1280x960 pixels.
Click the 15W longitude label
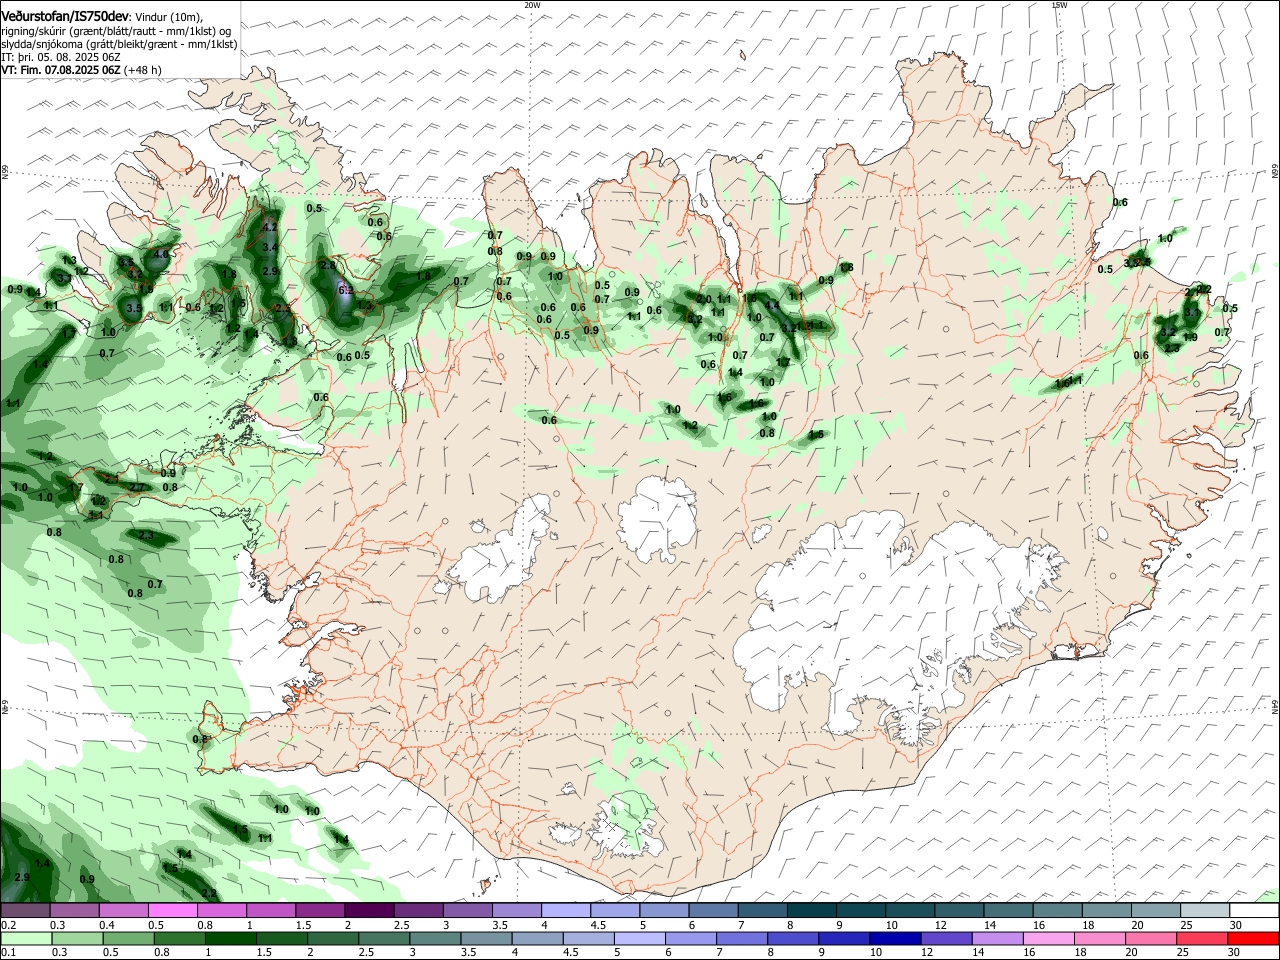tap(1059, 4)
